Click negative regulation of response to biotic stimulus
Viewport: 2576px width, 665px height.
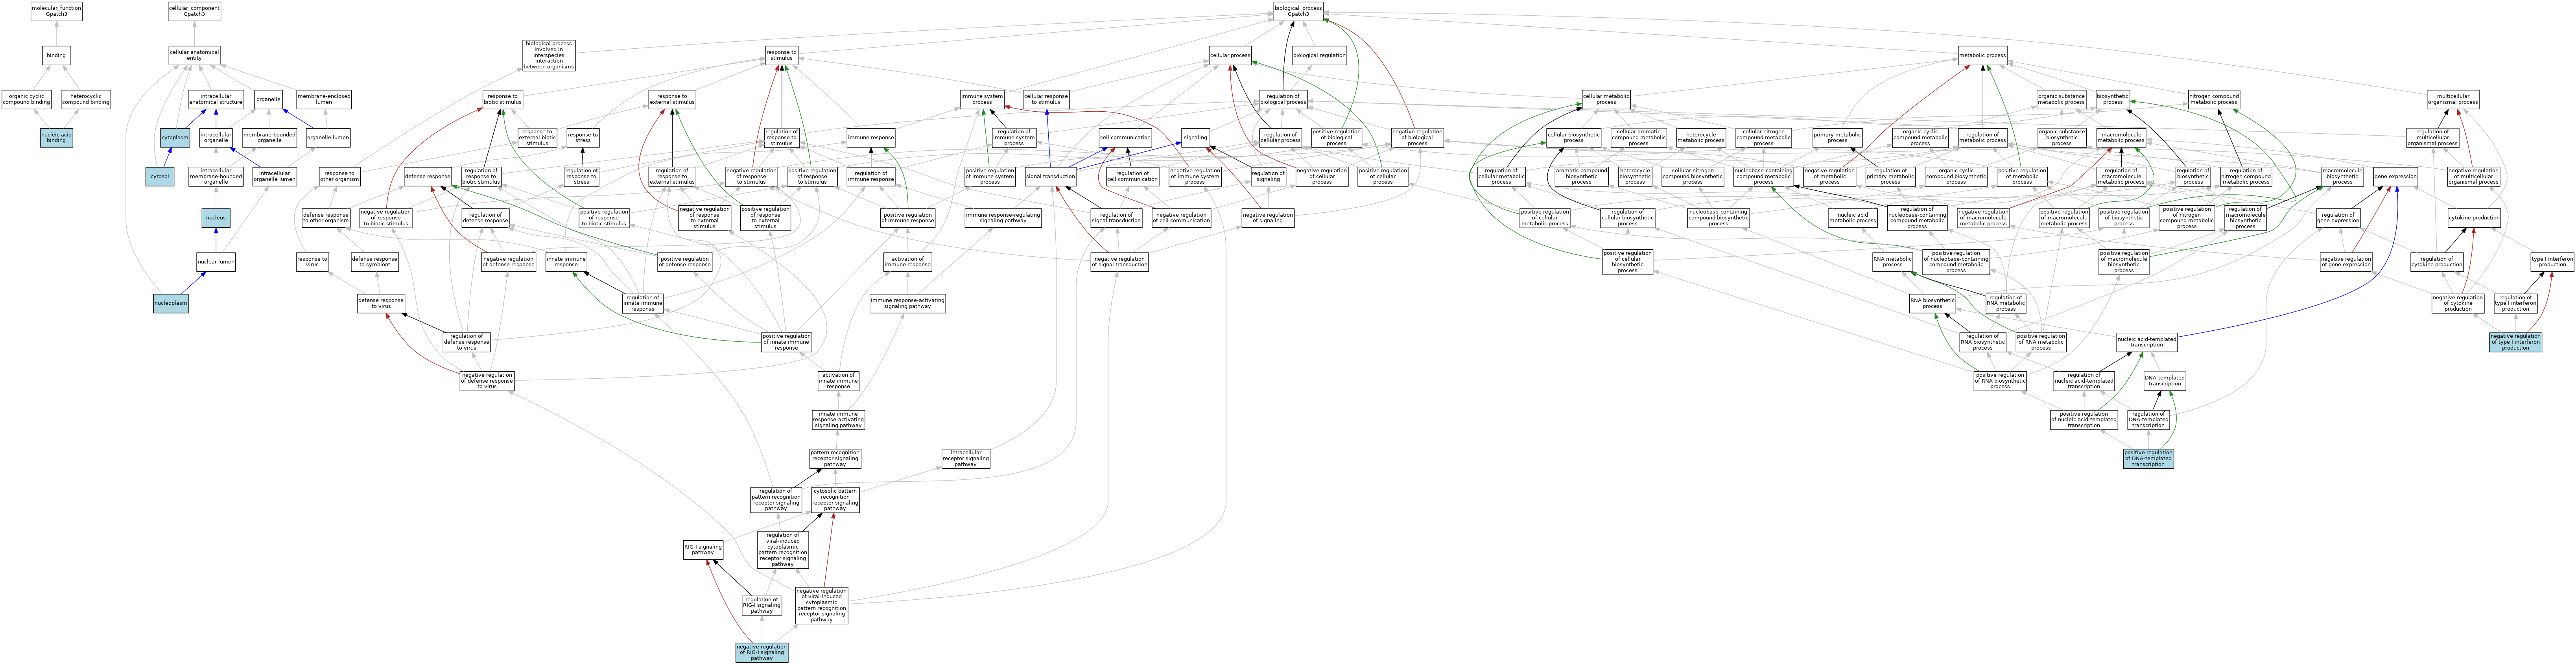(385, 217)
